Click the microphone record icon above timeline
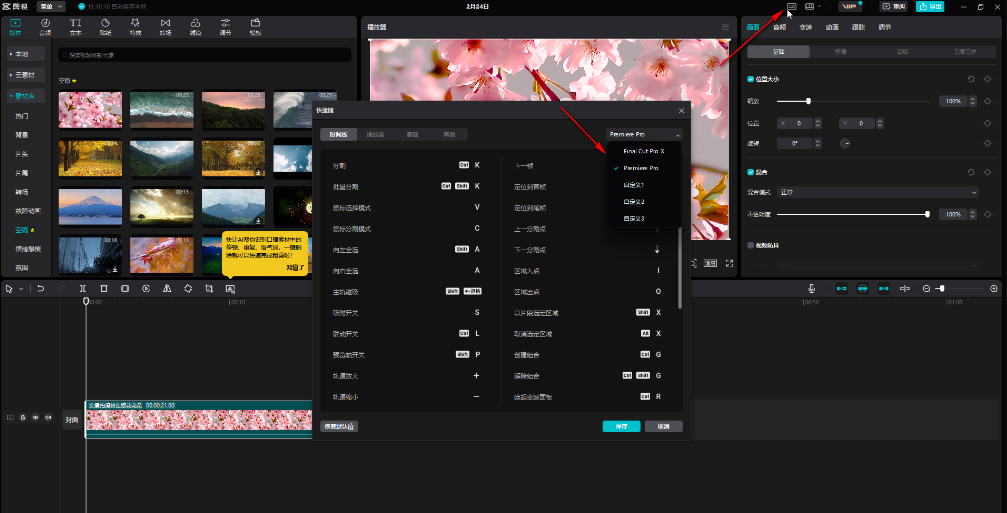 pos(812,288)
